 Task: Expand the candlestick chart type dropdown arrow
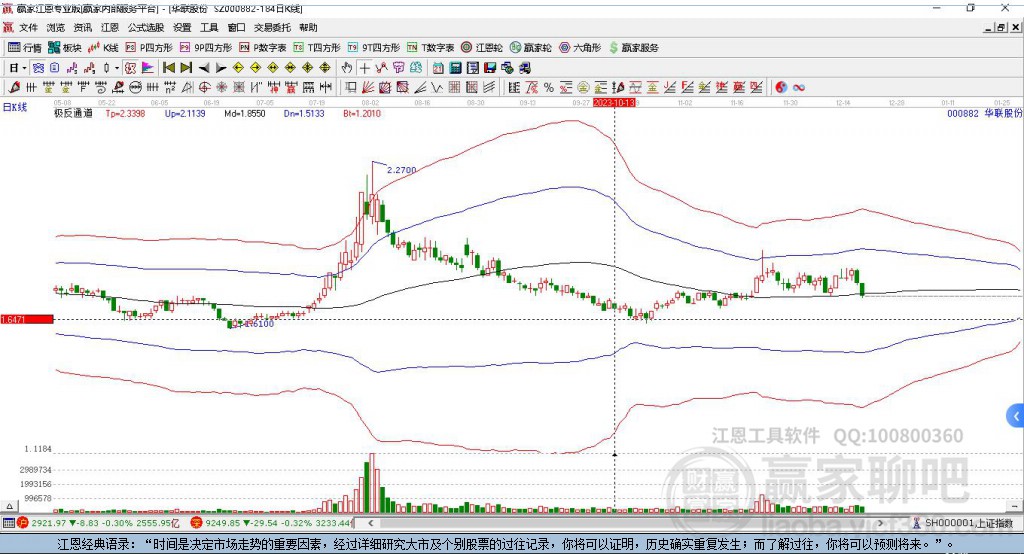pos(117,68)
